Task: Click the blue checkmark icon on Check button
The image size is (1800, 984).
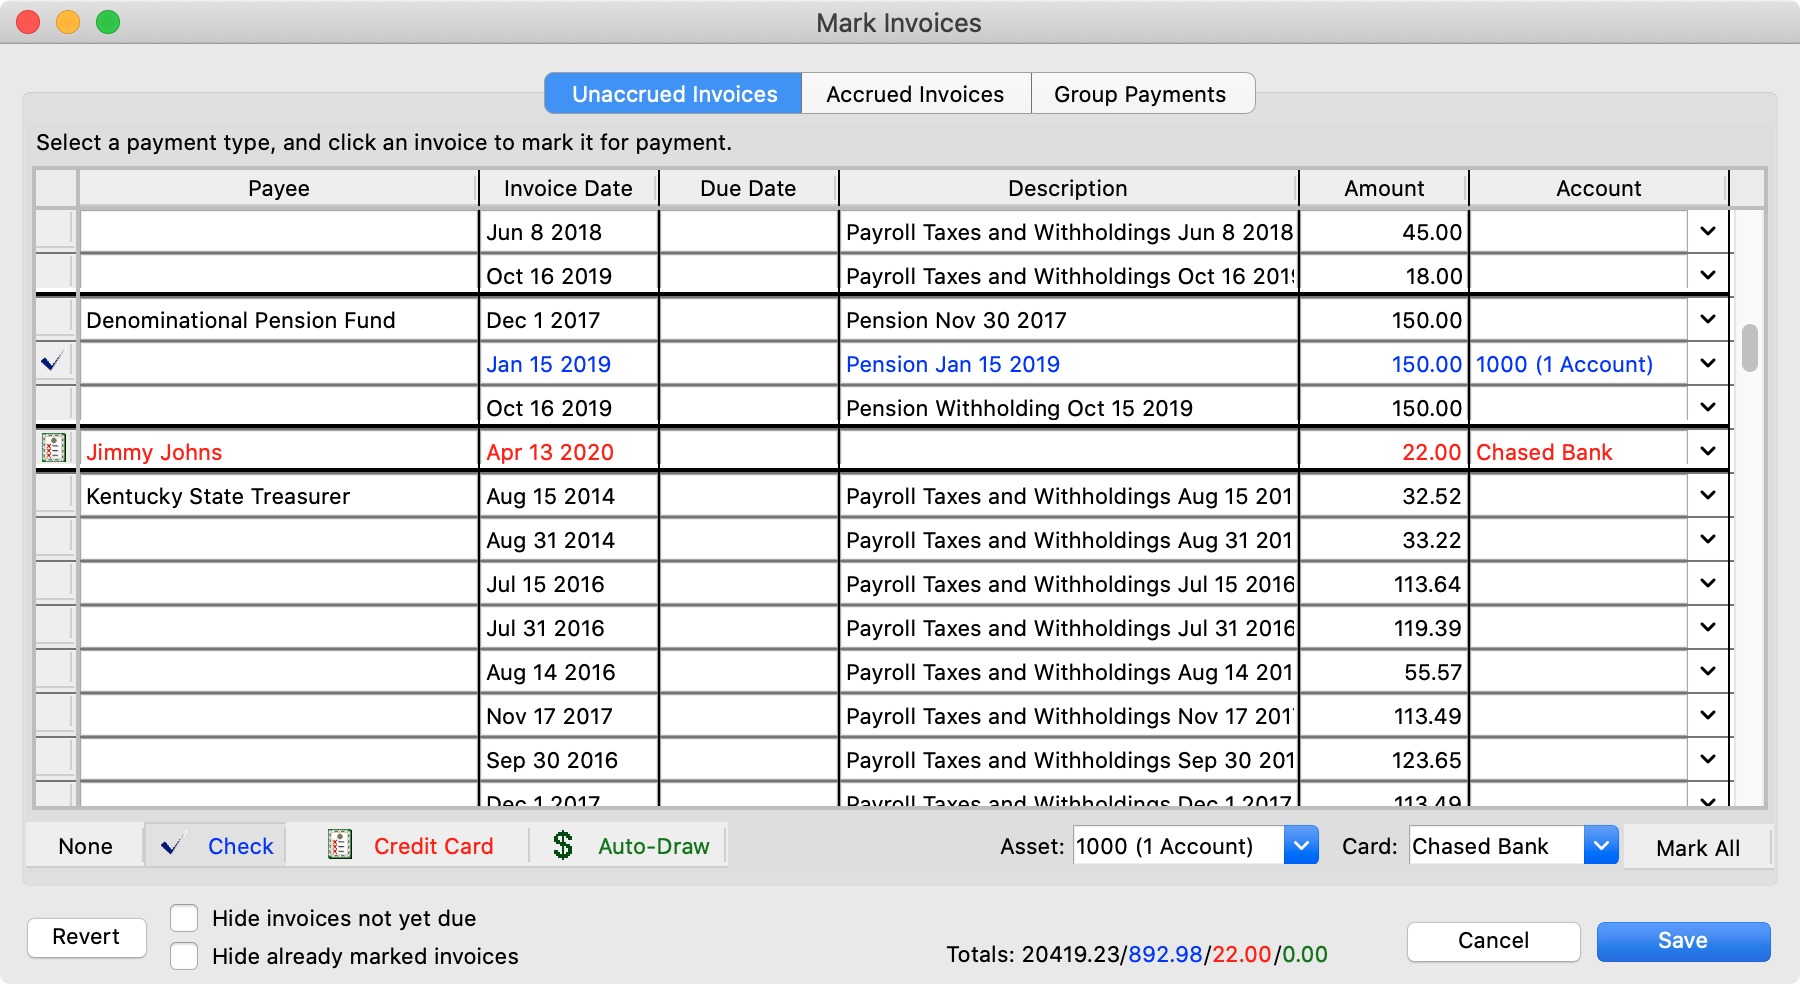Action: click(172, 846)
